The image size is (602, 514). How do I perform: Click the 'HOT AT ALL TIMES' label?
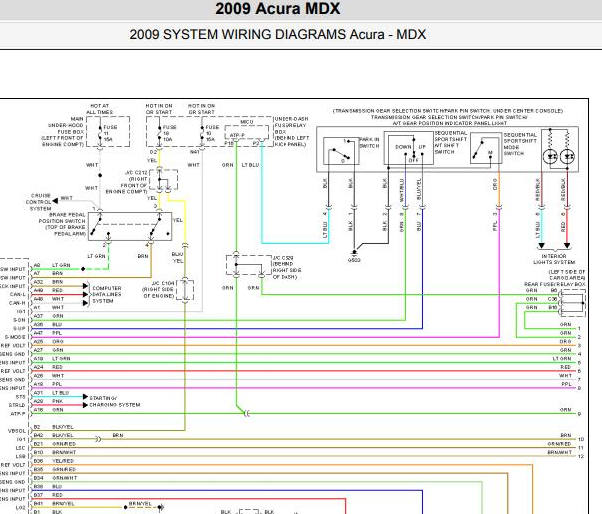click(99, 109)
